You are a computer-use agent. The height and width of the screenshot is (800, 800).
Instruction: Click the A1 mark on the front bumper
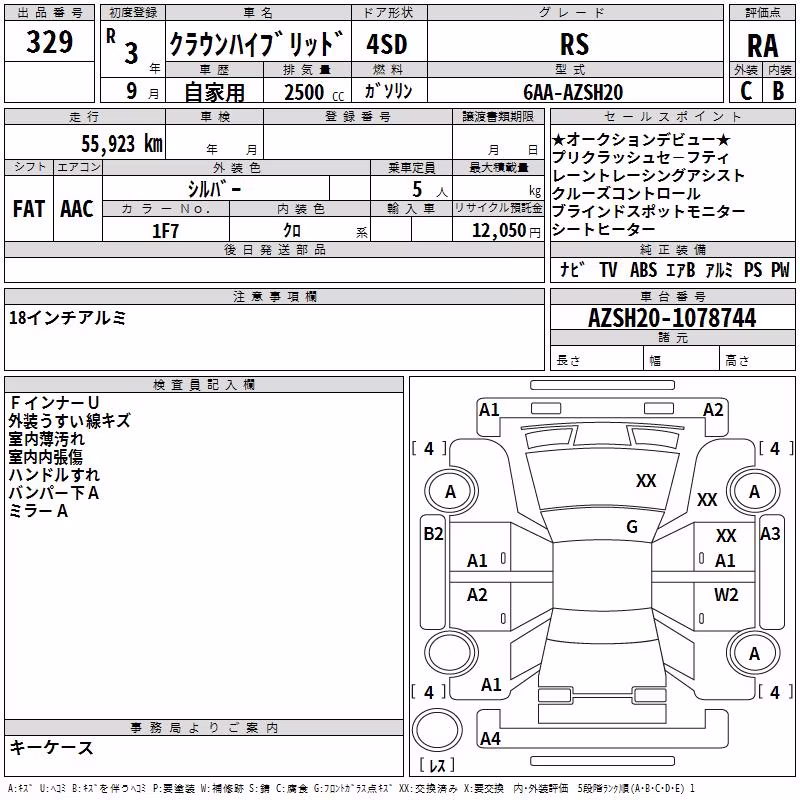pyautogui.click(x=489, y=410)
